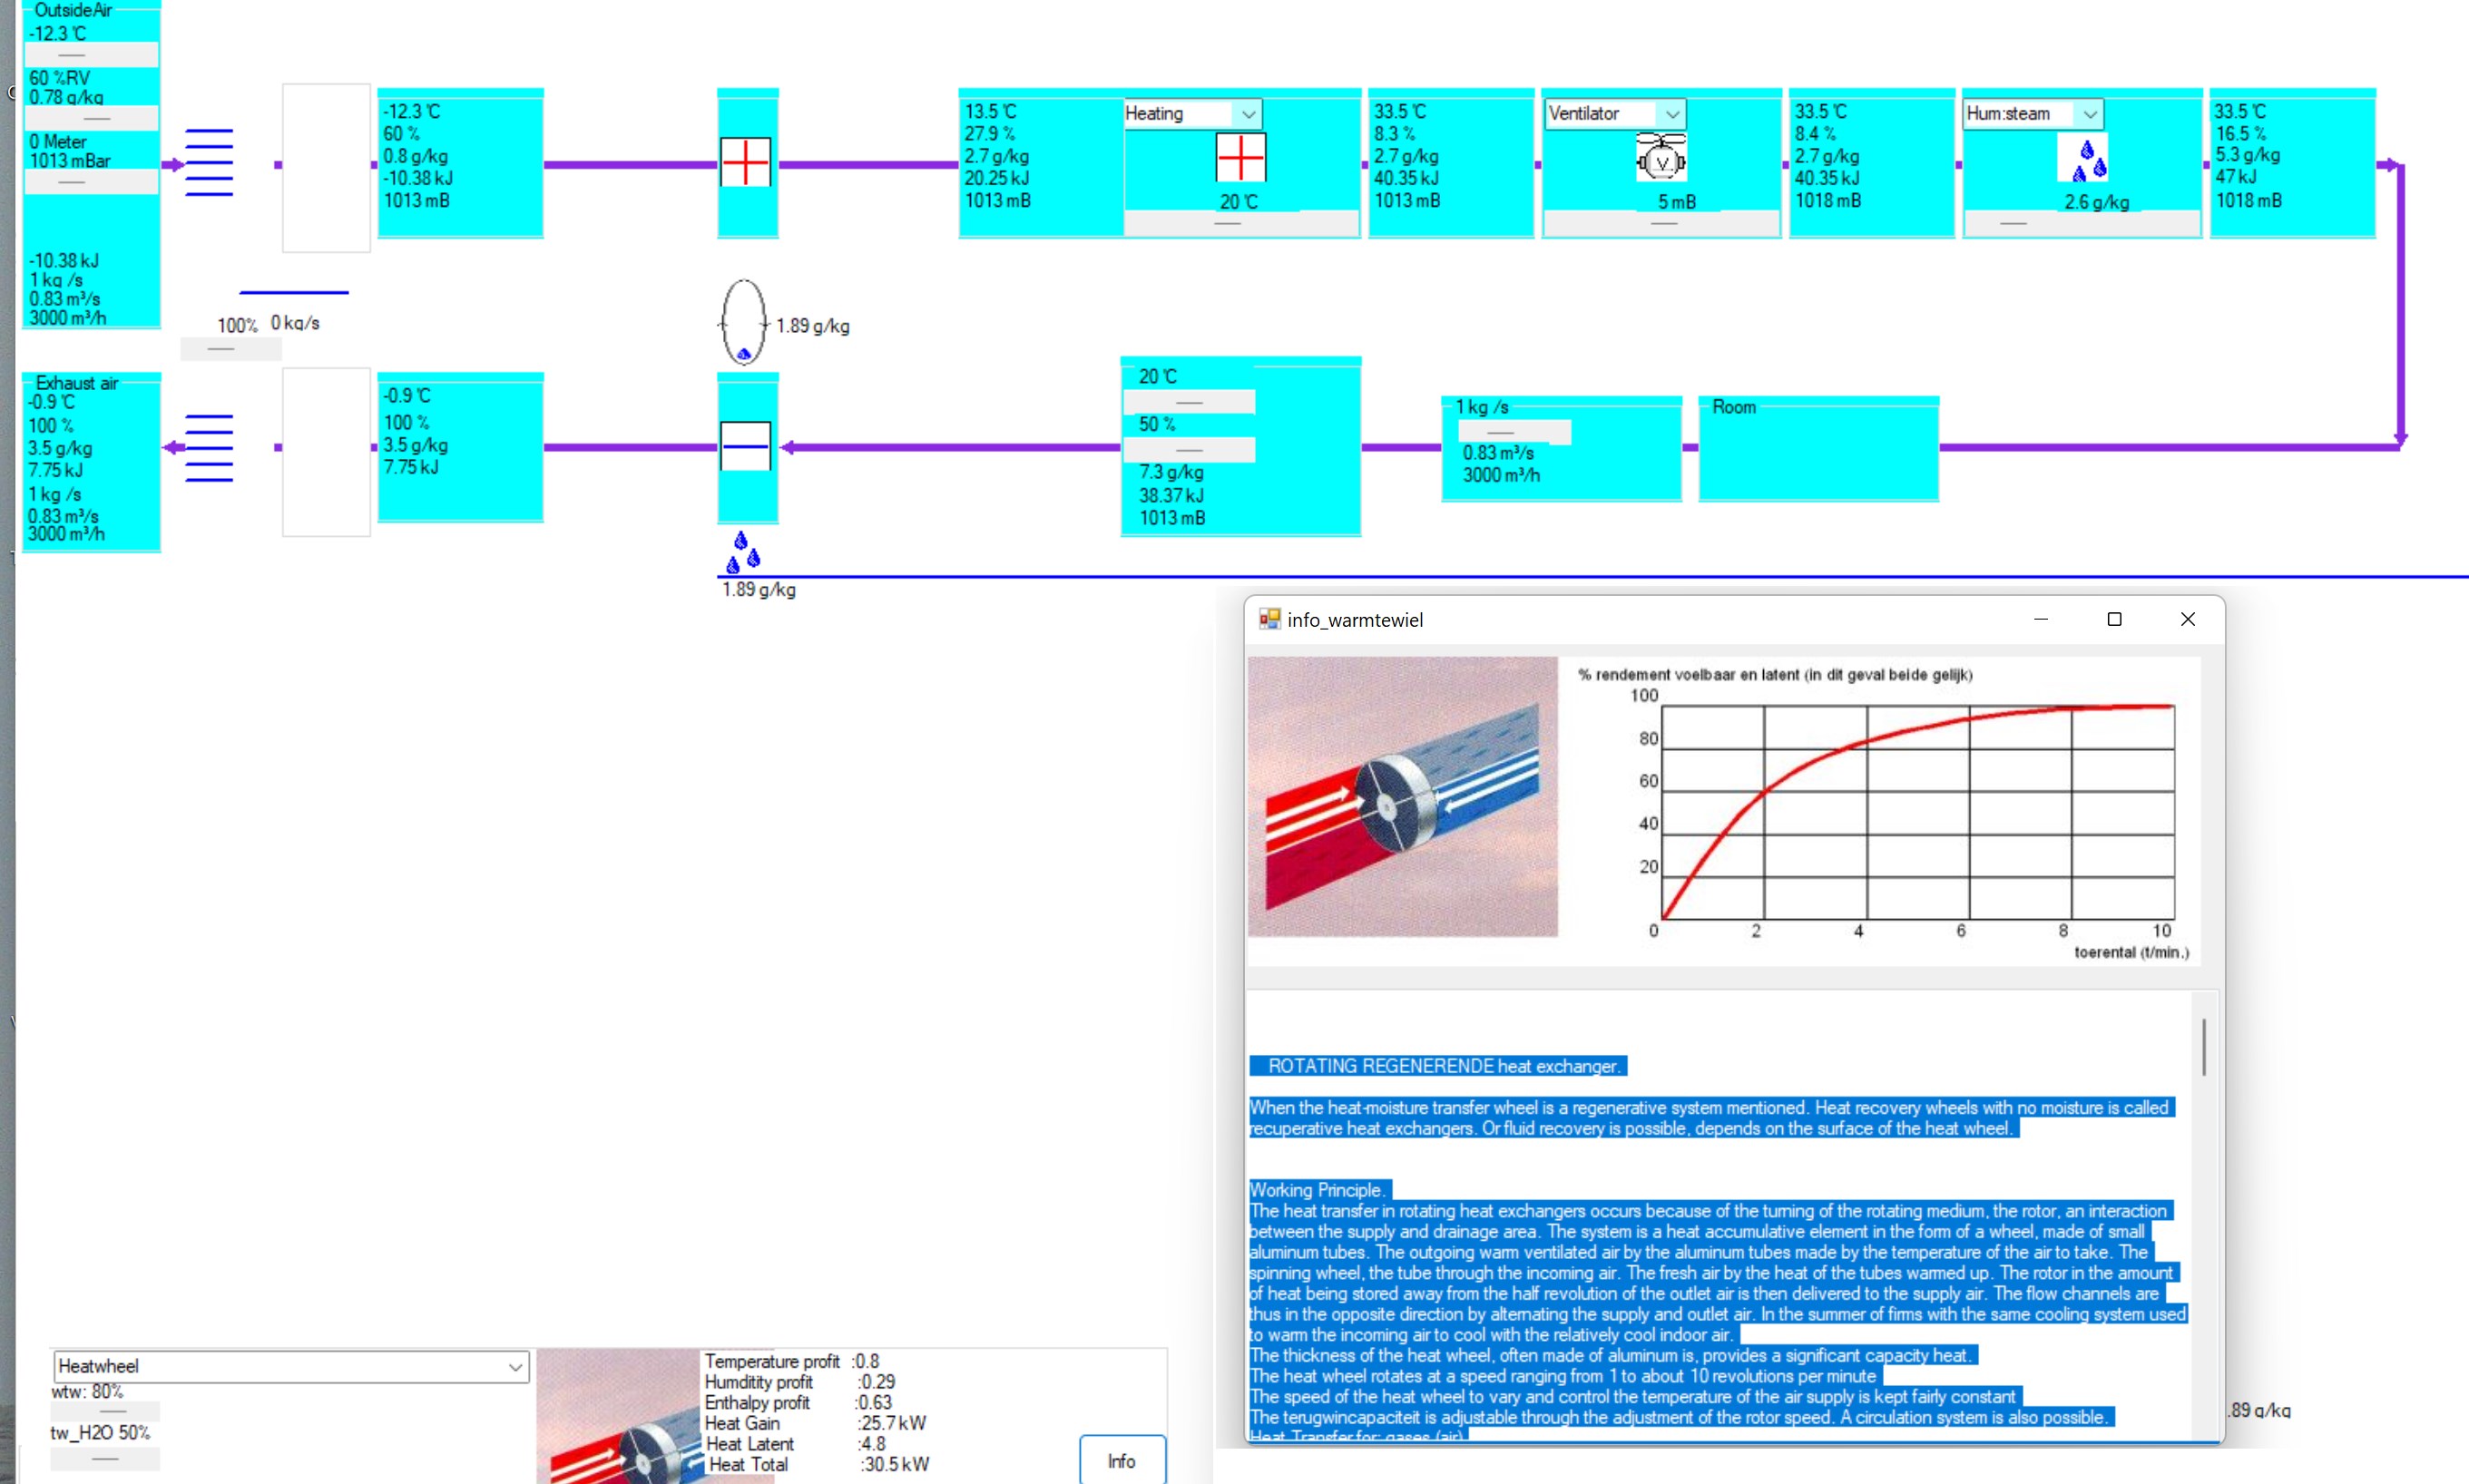Click the Heating coil red cross icon

click(x=1240, y=158)
